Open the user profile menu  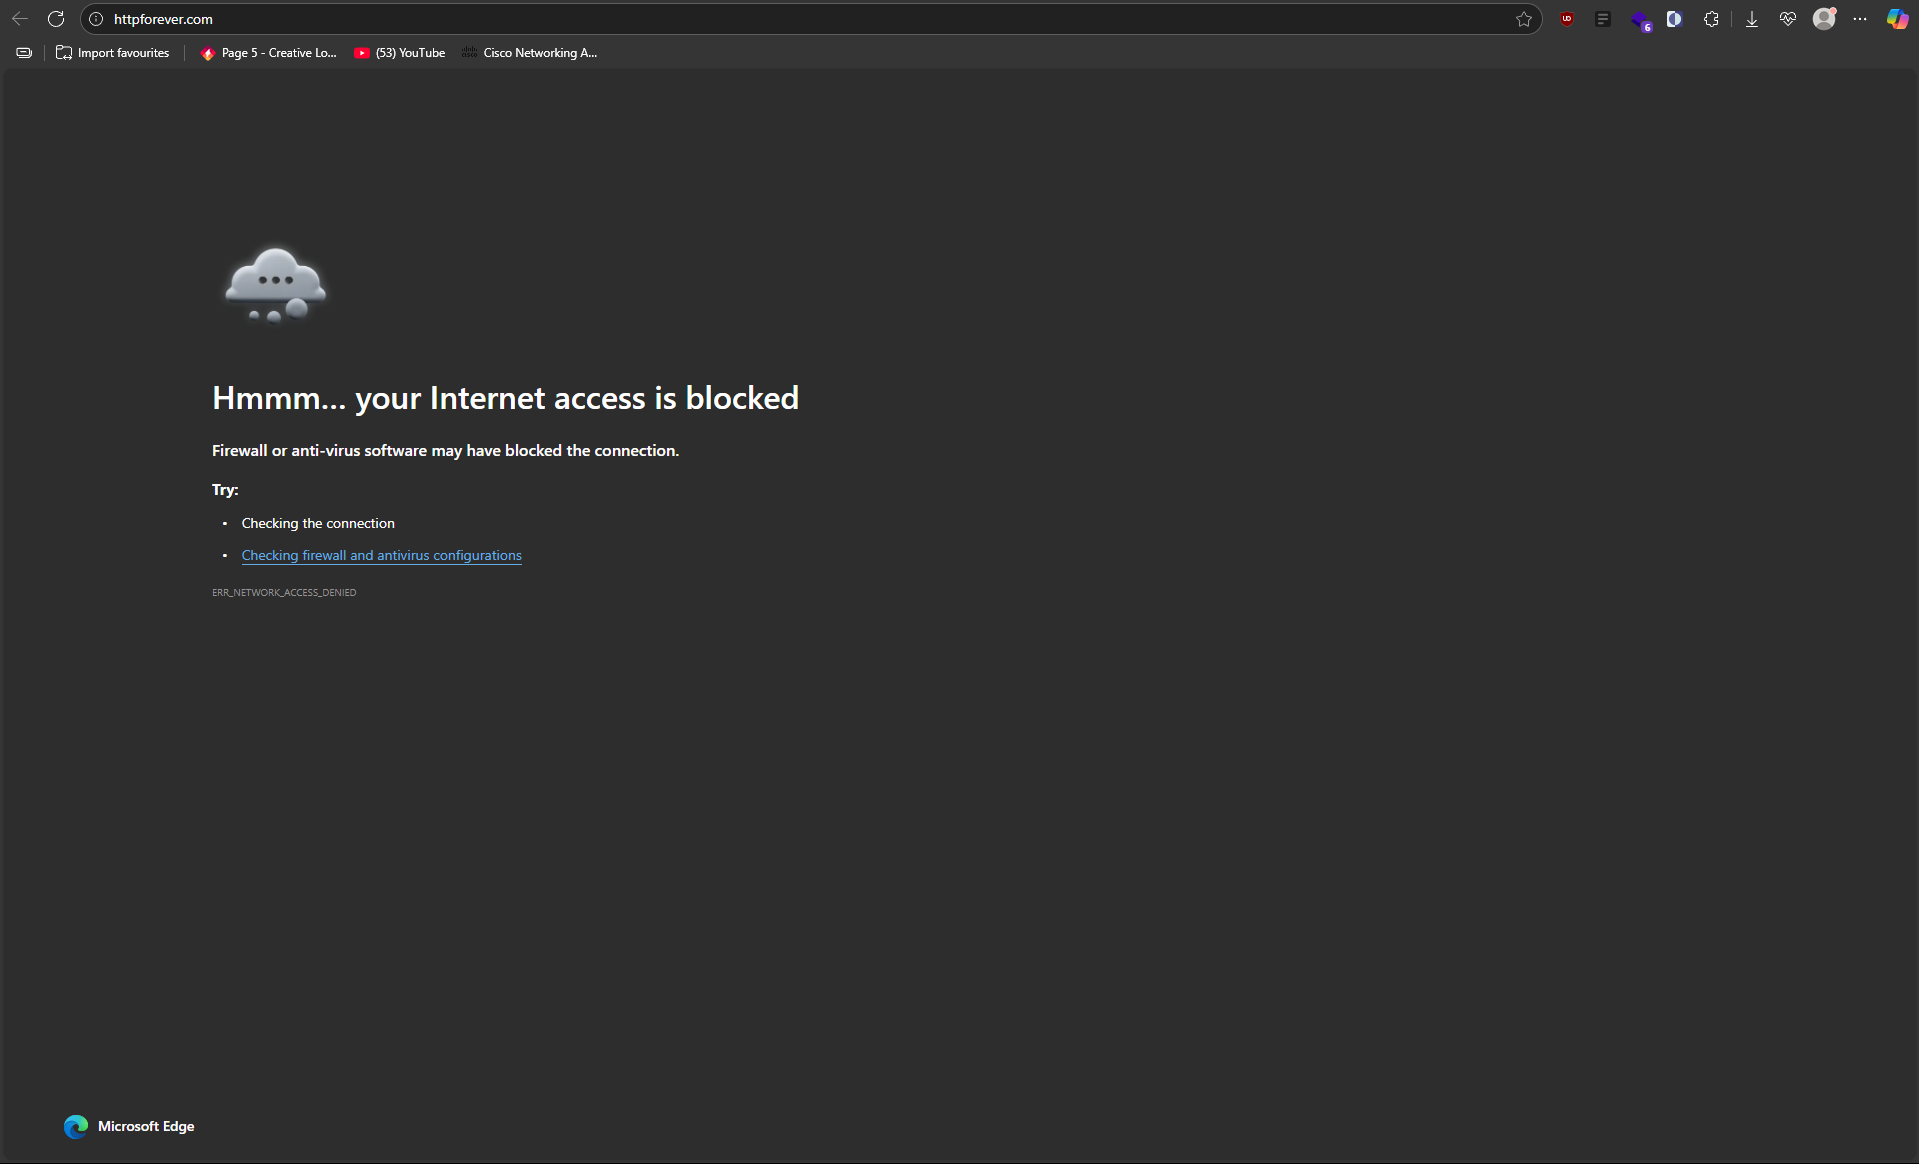point(1824,19)
